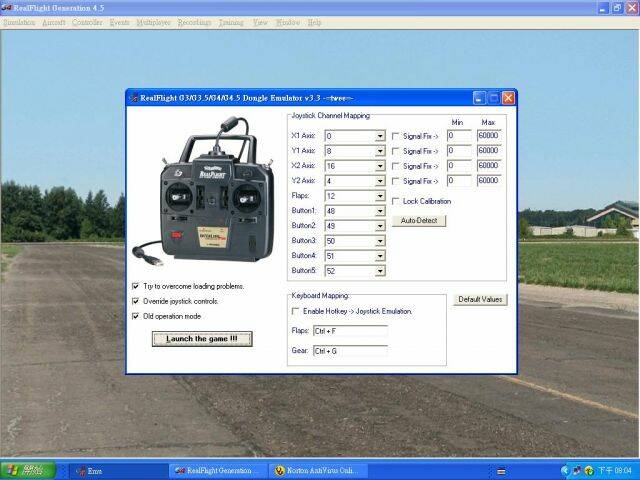Expand the Button4 channel dropdown

pyautogui.click(x=380, y=256)
